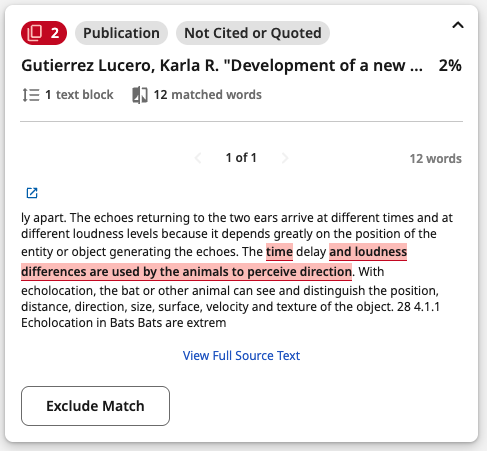Open View Full Source Text link
The height and width of the screenshot is (451, 487).
pos(241,356)
